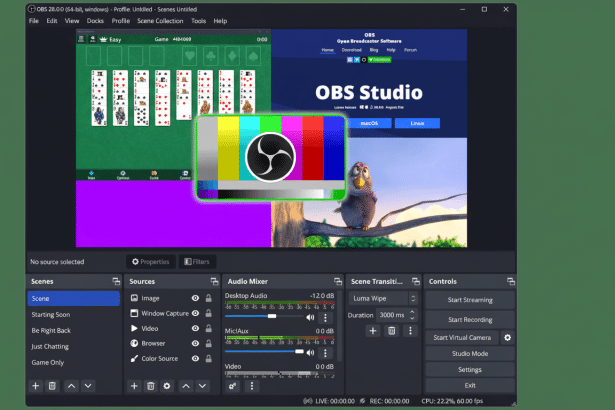This screenshot has height=410, width=615.
Task: Remove selected scene with trash icon
Action: pyautogui.click(x=52, y=386)
